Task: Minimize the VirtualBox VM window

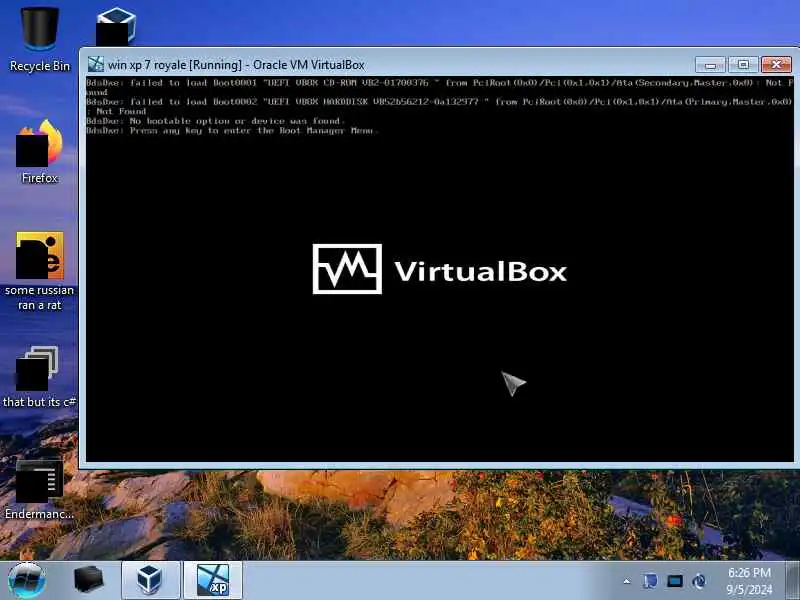Action: pos(710,65)
